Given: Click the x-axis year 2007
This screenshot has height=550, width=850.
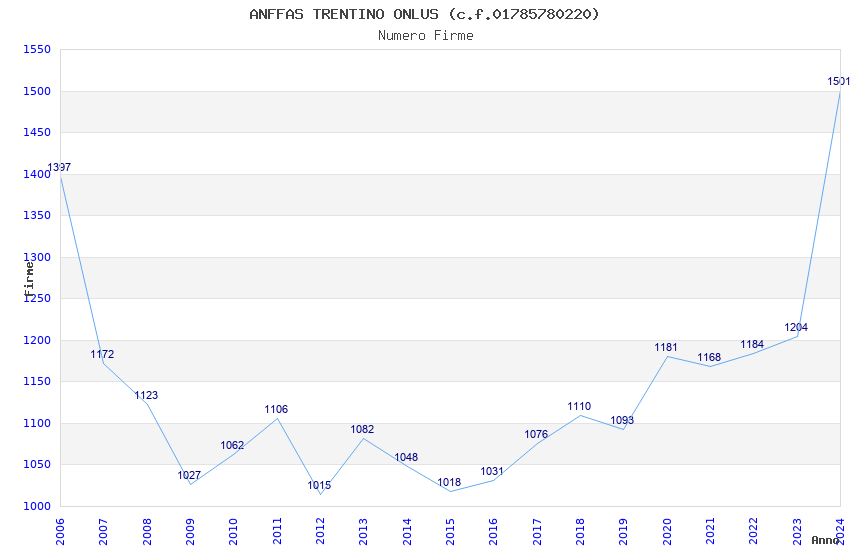Looking at the screenshot, I should pos(104,532).
